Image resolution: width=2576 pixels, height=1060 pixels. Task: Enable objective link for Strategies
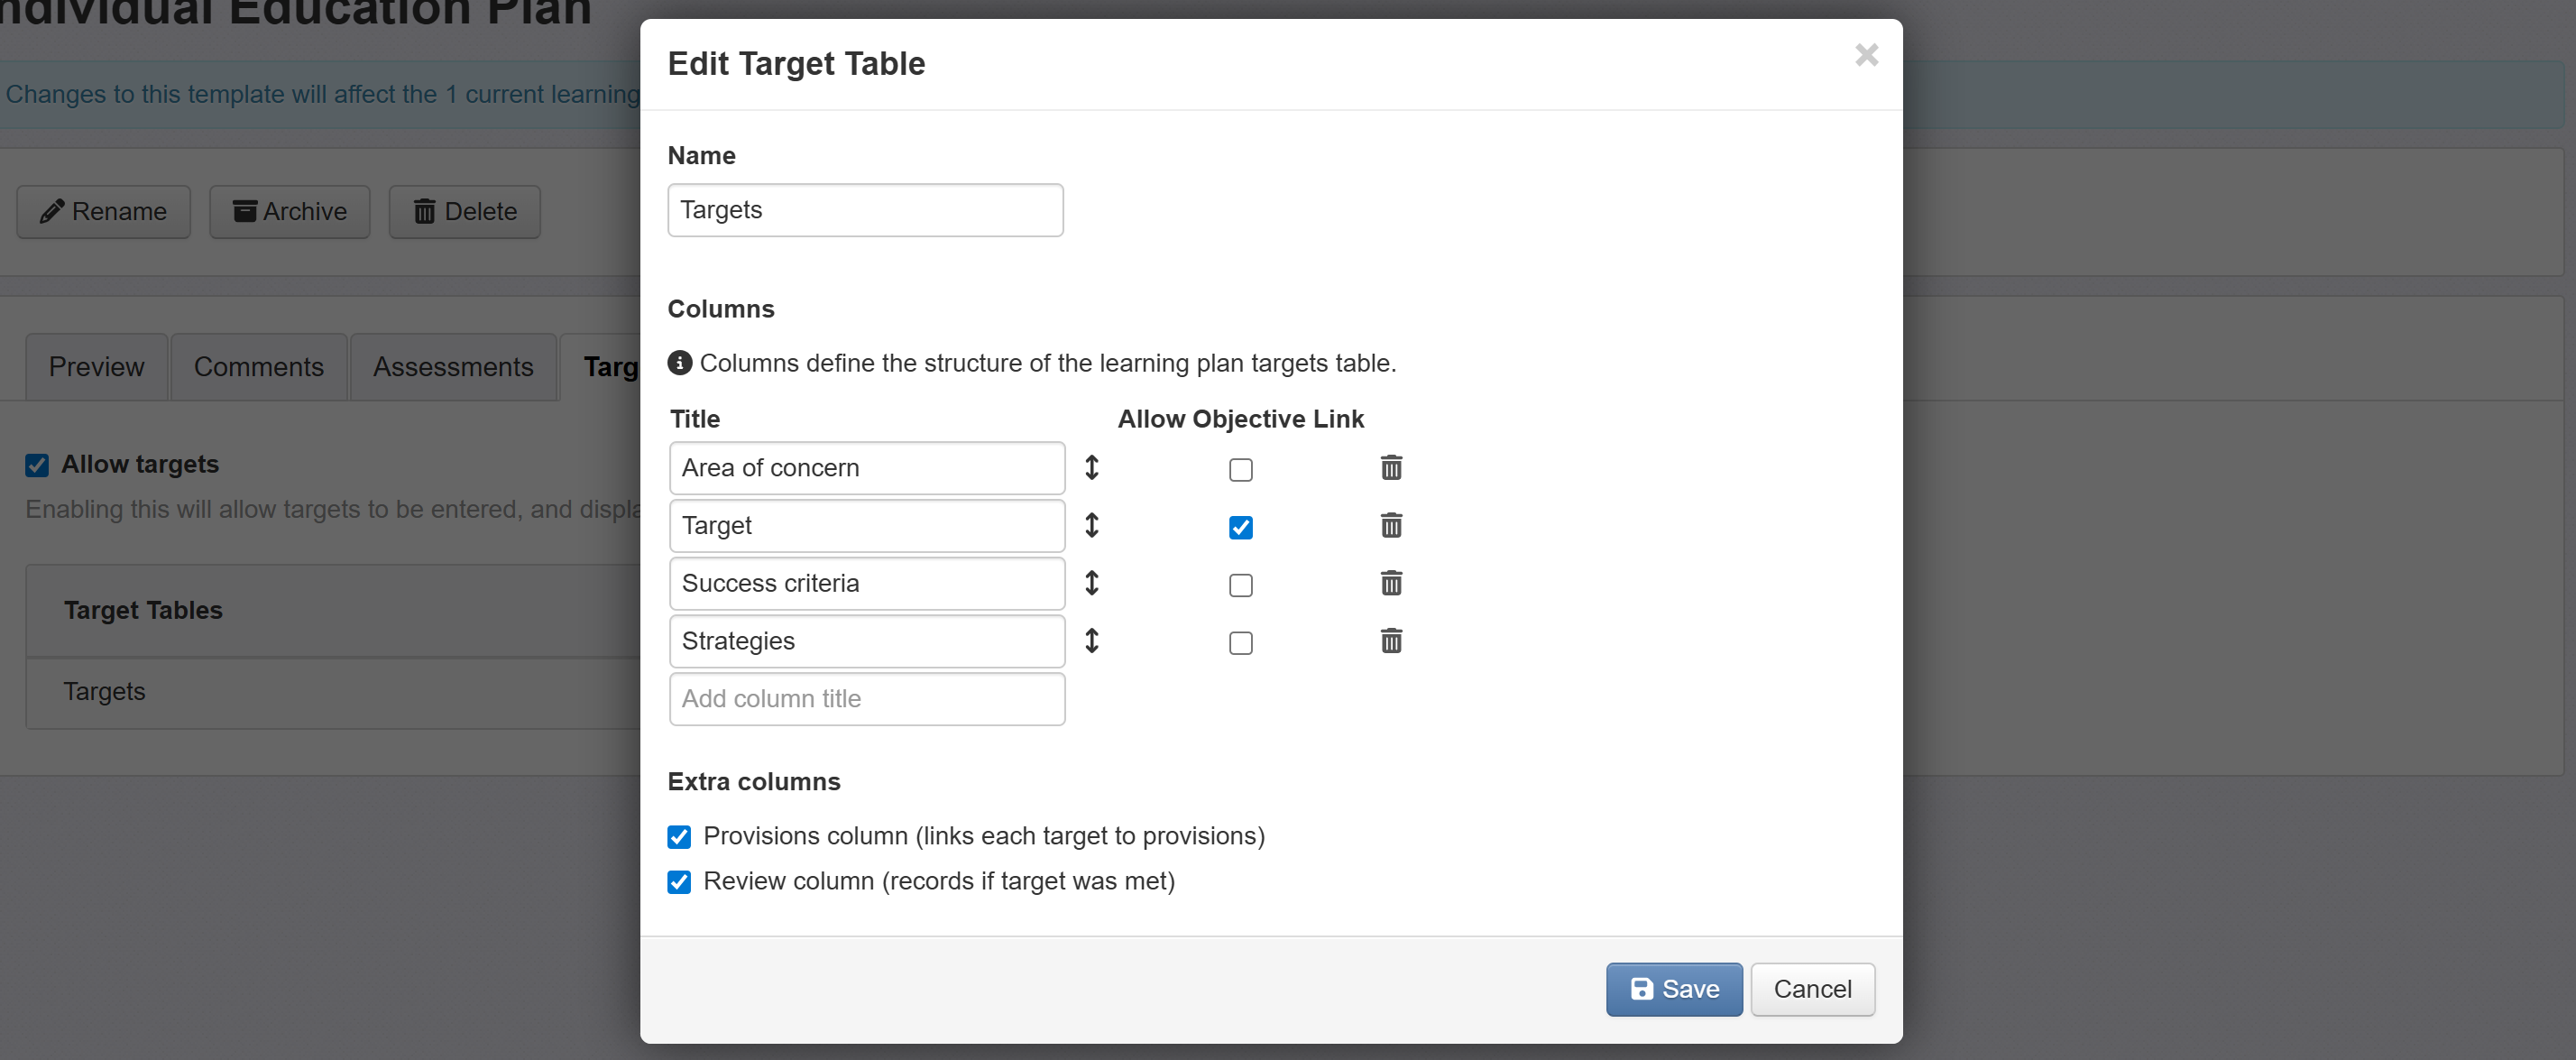[1240, 643]
